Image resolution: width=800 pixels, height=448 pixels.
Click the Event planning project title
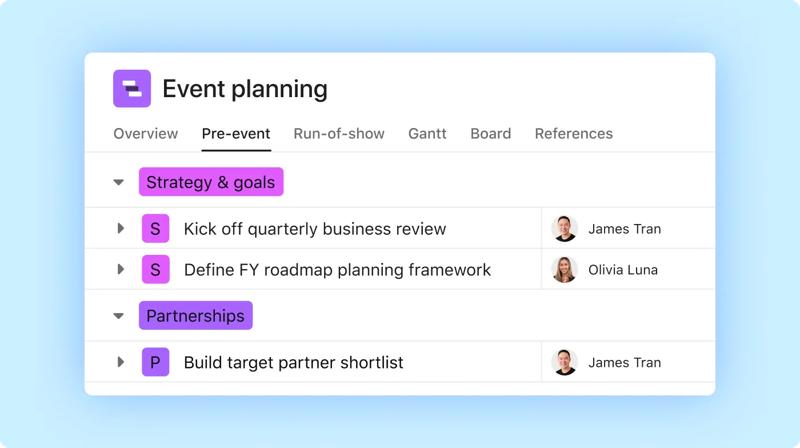(x=244, y=89)
